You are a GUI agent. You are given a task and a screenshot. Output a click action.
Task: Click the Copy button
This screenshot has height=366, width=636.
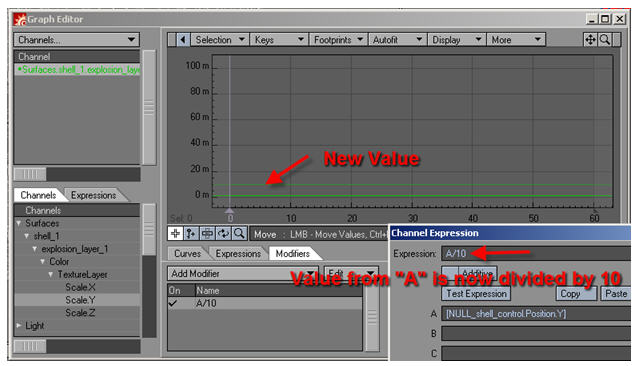570,293
